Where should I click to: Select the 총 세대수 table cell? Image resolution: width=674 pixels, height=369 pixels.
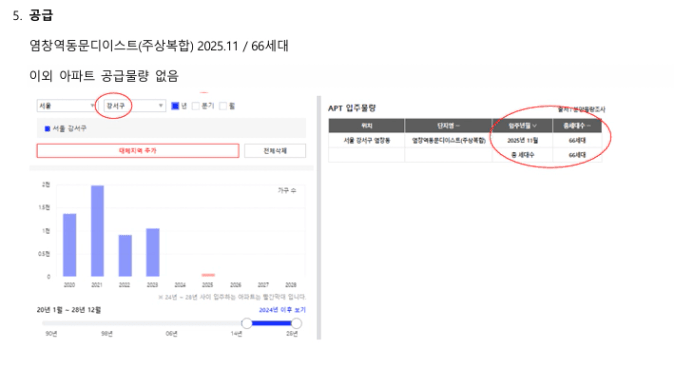[522, 155]
